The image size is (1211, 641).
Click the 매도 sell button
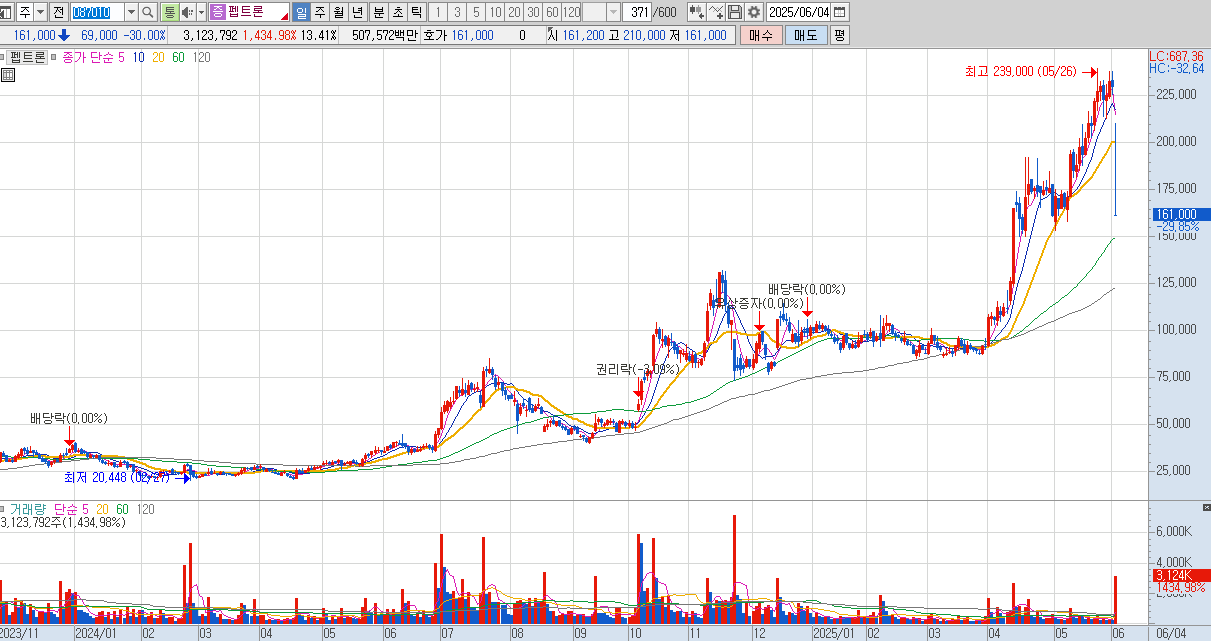coord(806,35)
